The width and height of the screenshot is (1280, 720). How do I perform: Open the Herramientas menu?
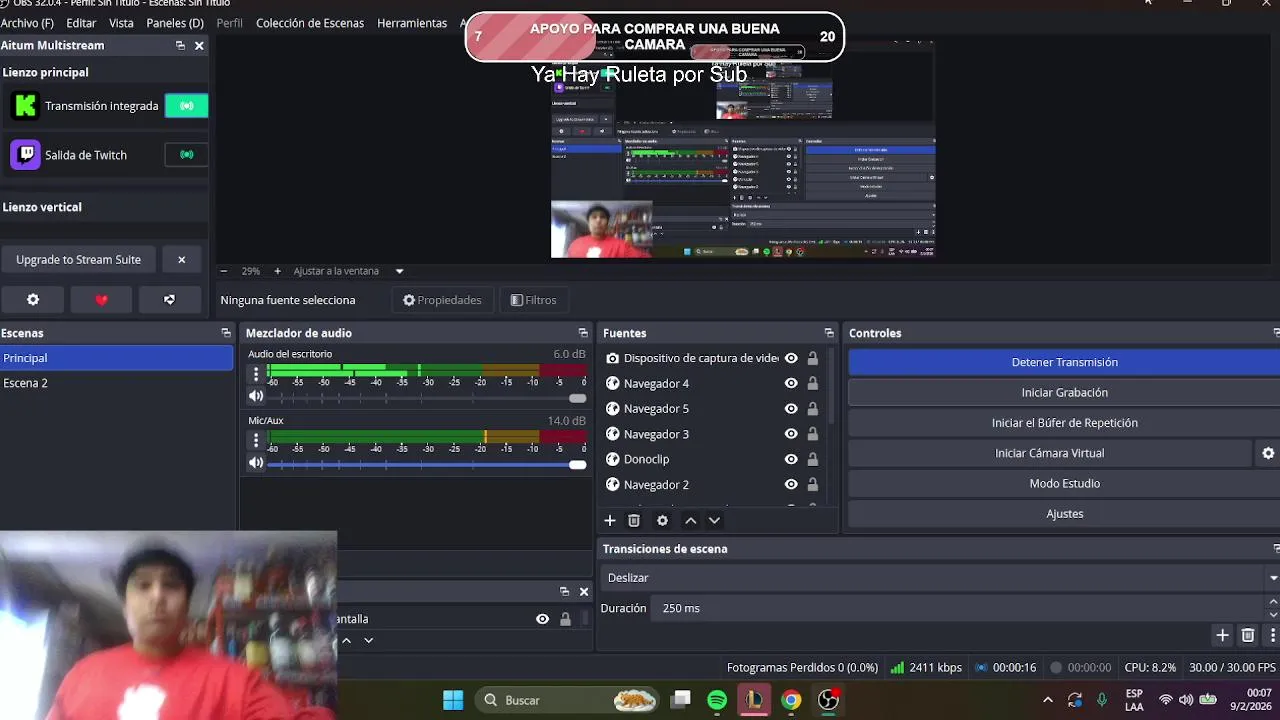point(412,23)
